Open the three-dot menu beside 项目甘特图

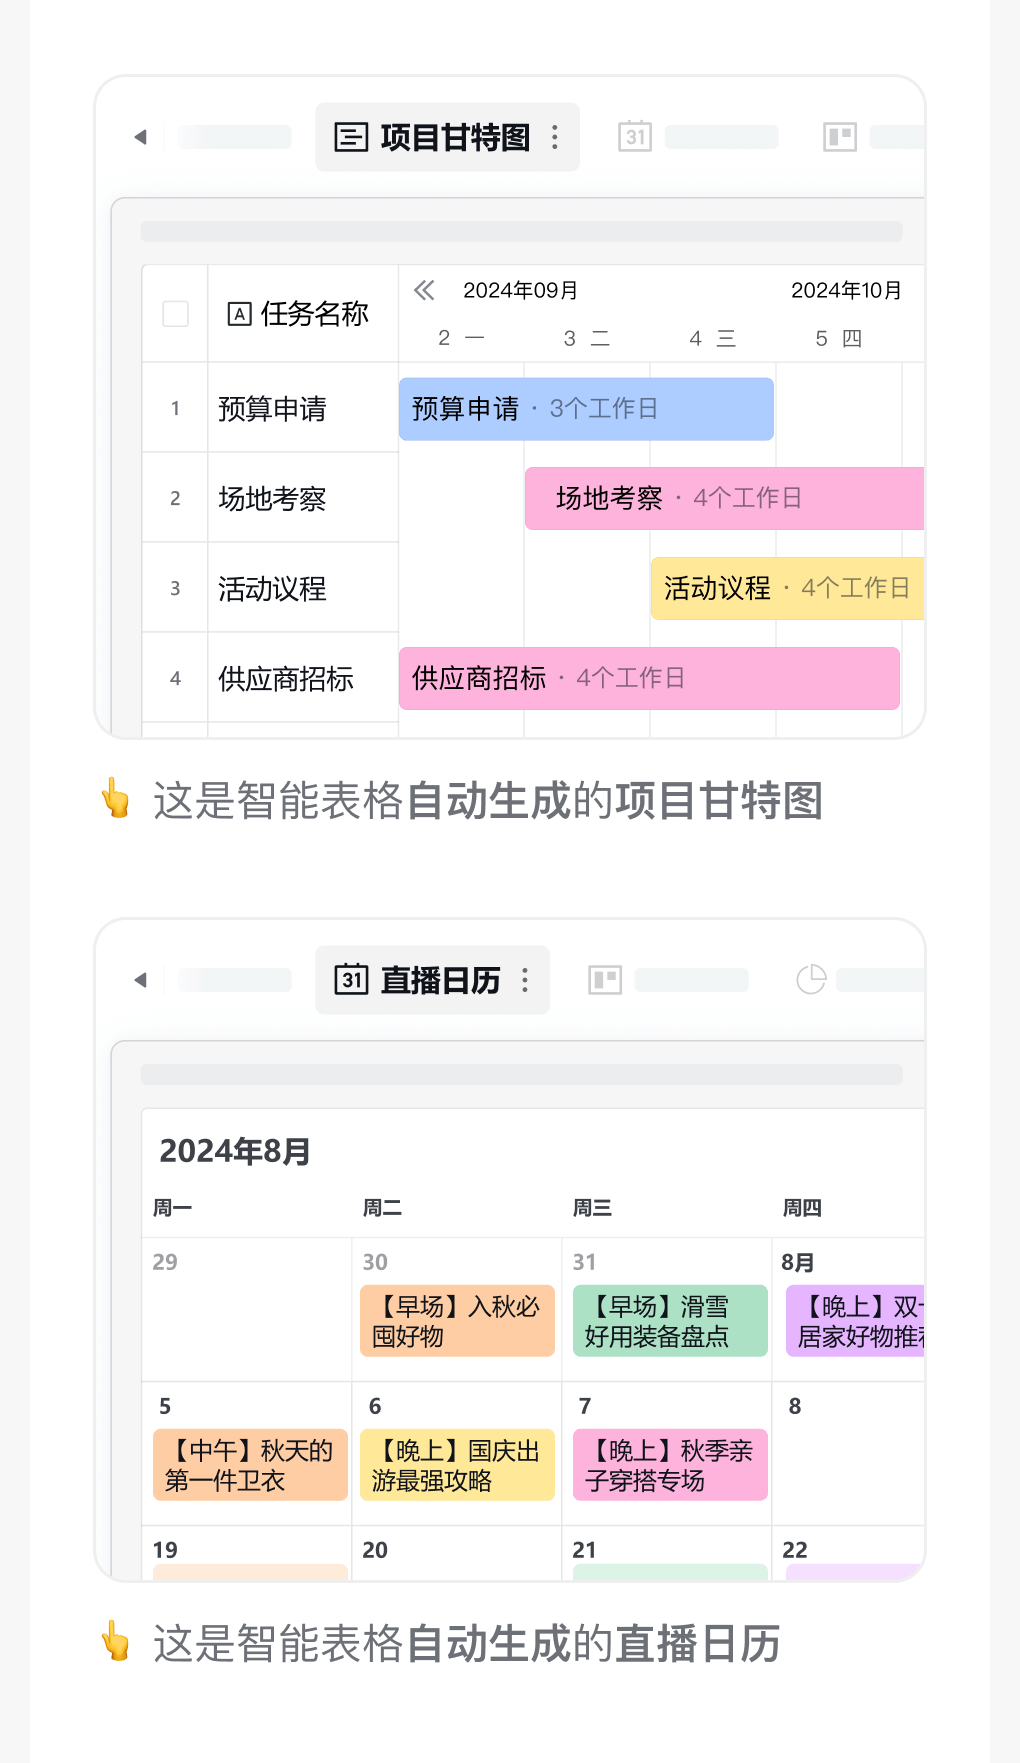click(x=555, y=137)
